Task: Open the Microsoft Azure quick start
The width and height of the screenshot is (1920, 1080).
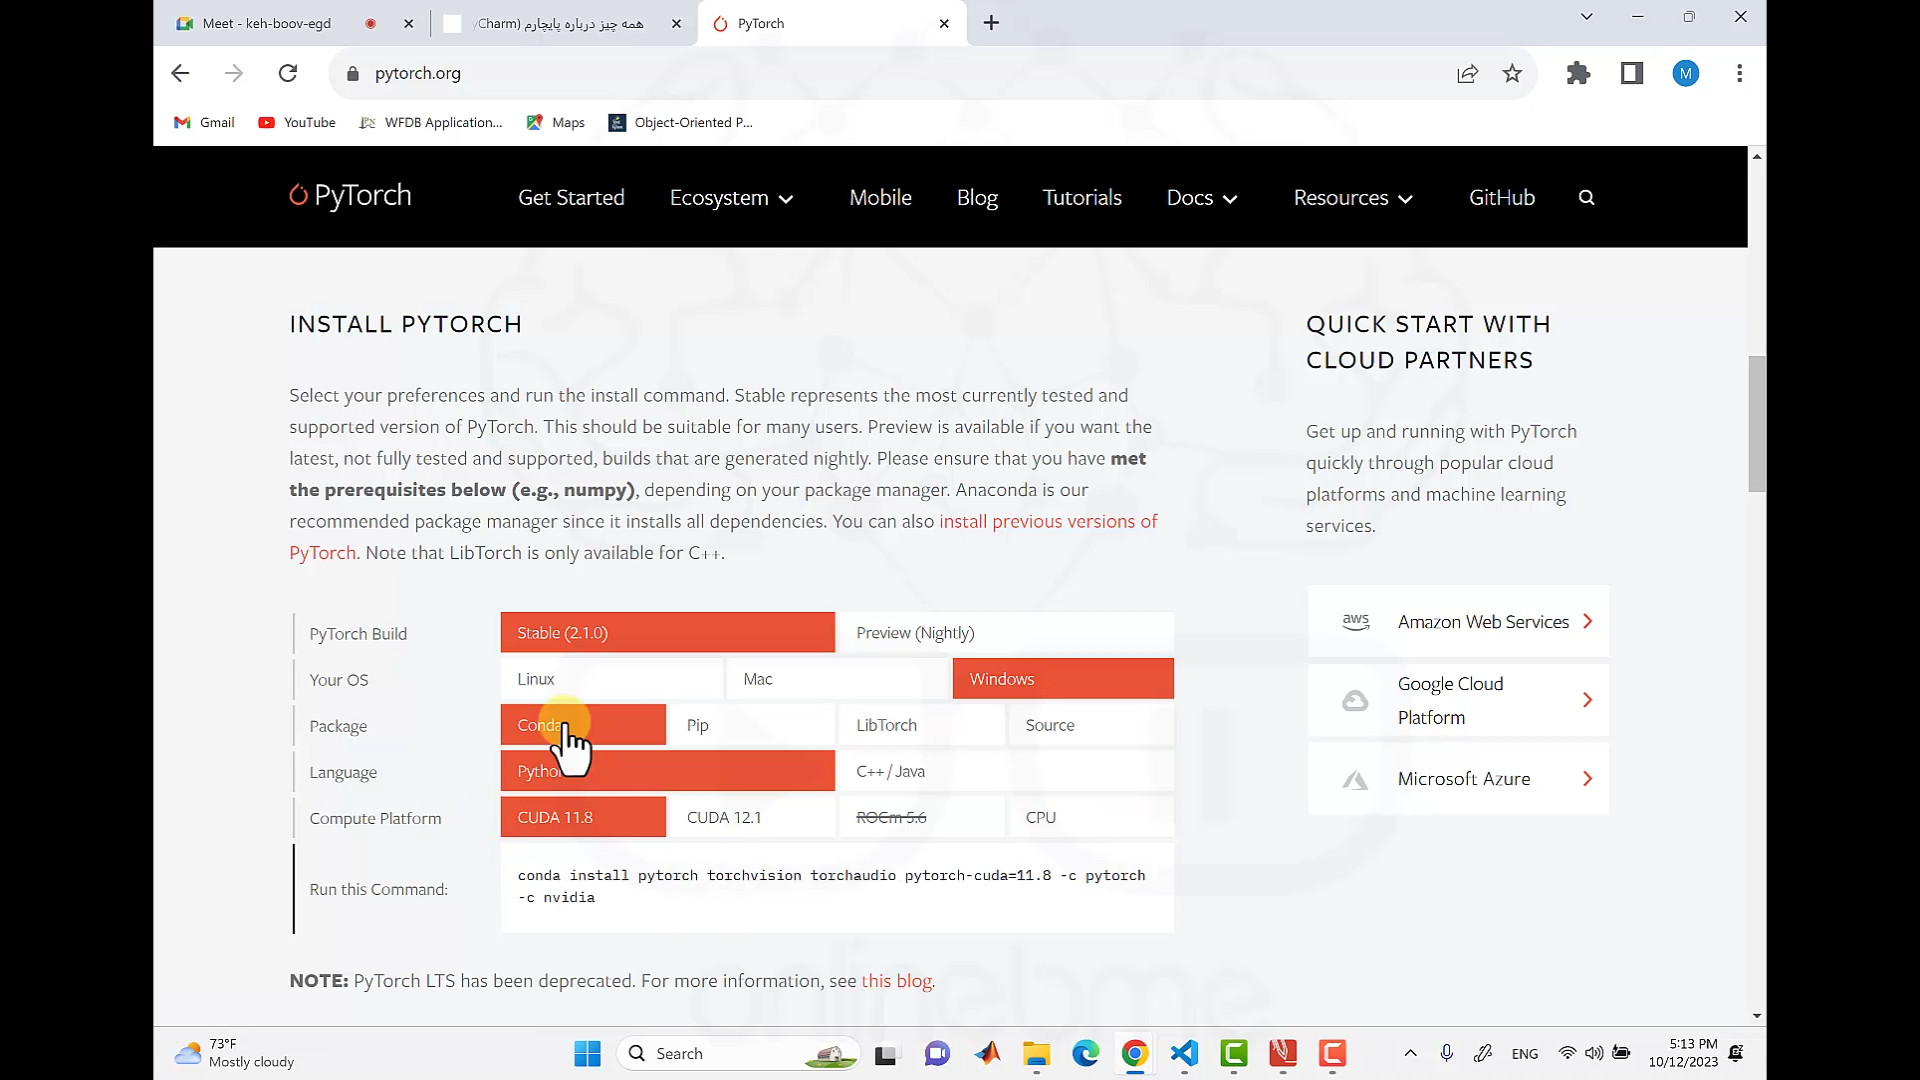Action: coord(1458,778)
